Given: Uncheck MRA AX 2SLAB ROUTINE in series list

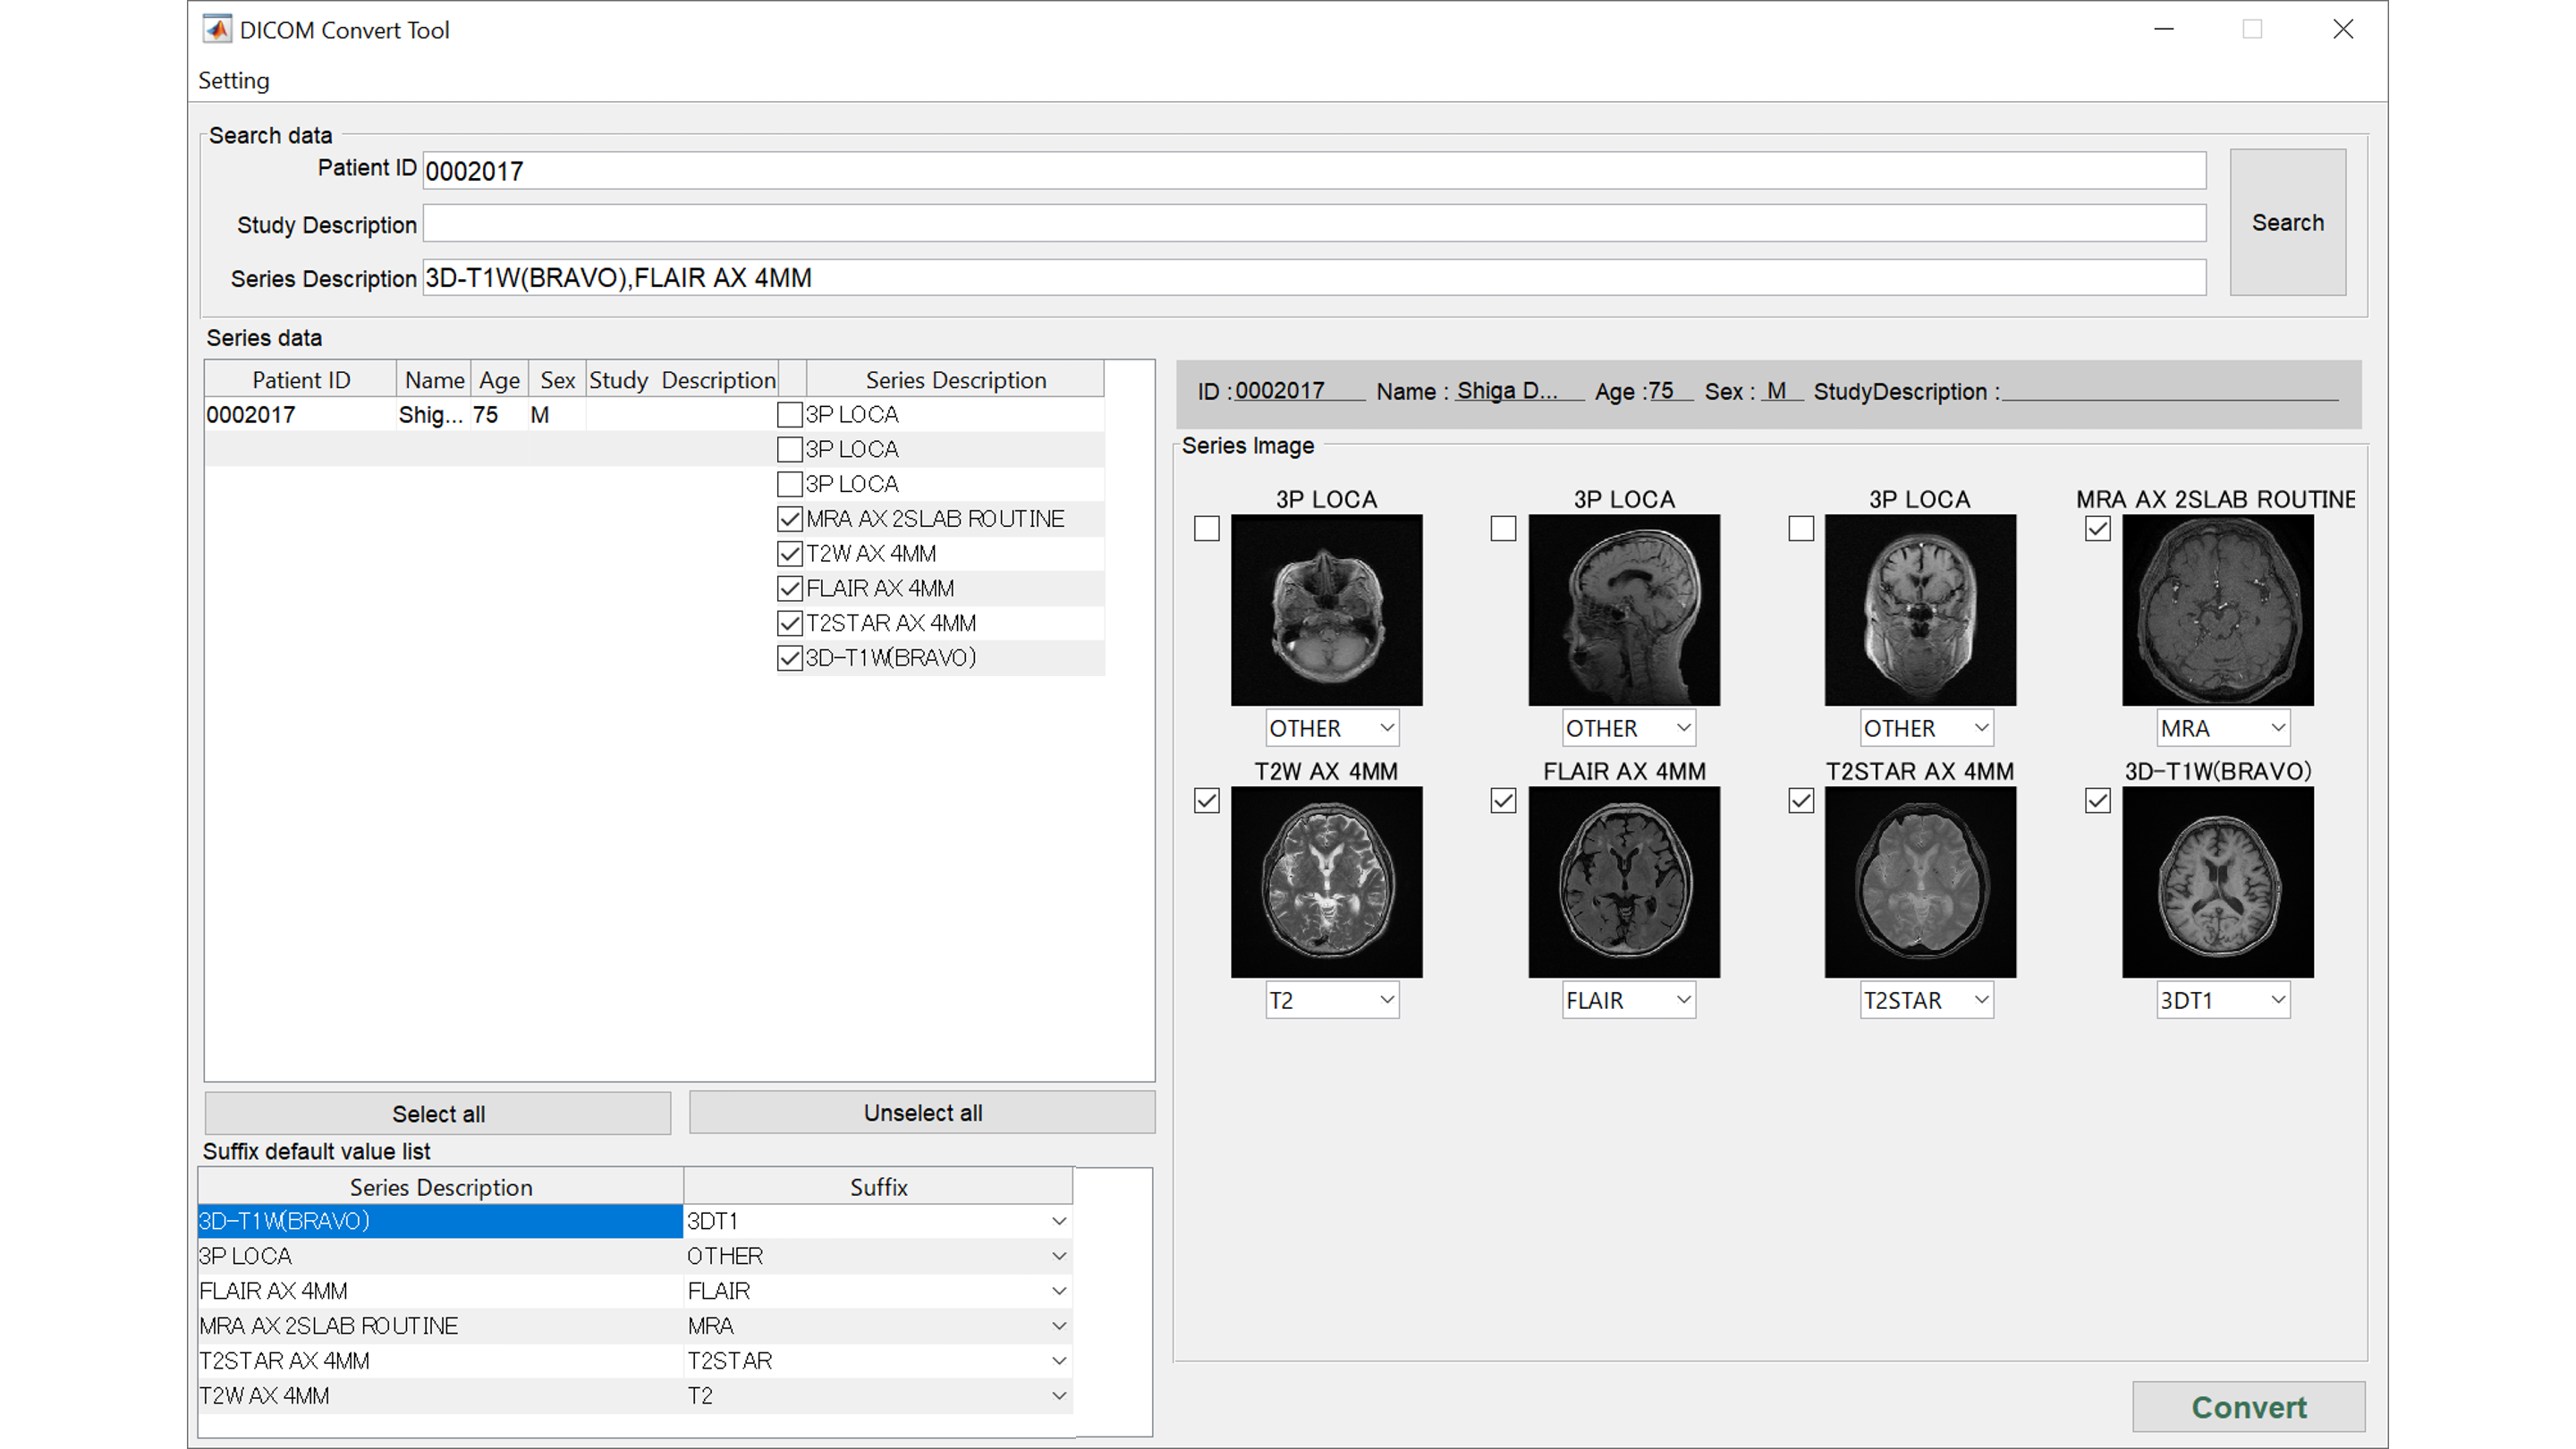Looking at the screenshot, I should [x=790, y=519].
